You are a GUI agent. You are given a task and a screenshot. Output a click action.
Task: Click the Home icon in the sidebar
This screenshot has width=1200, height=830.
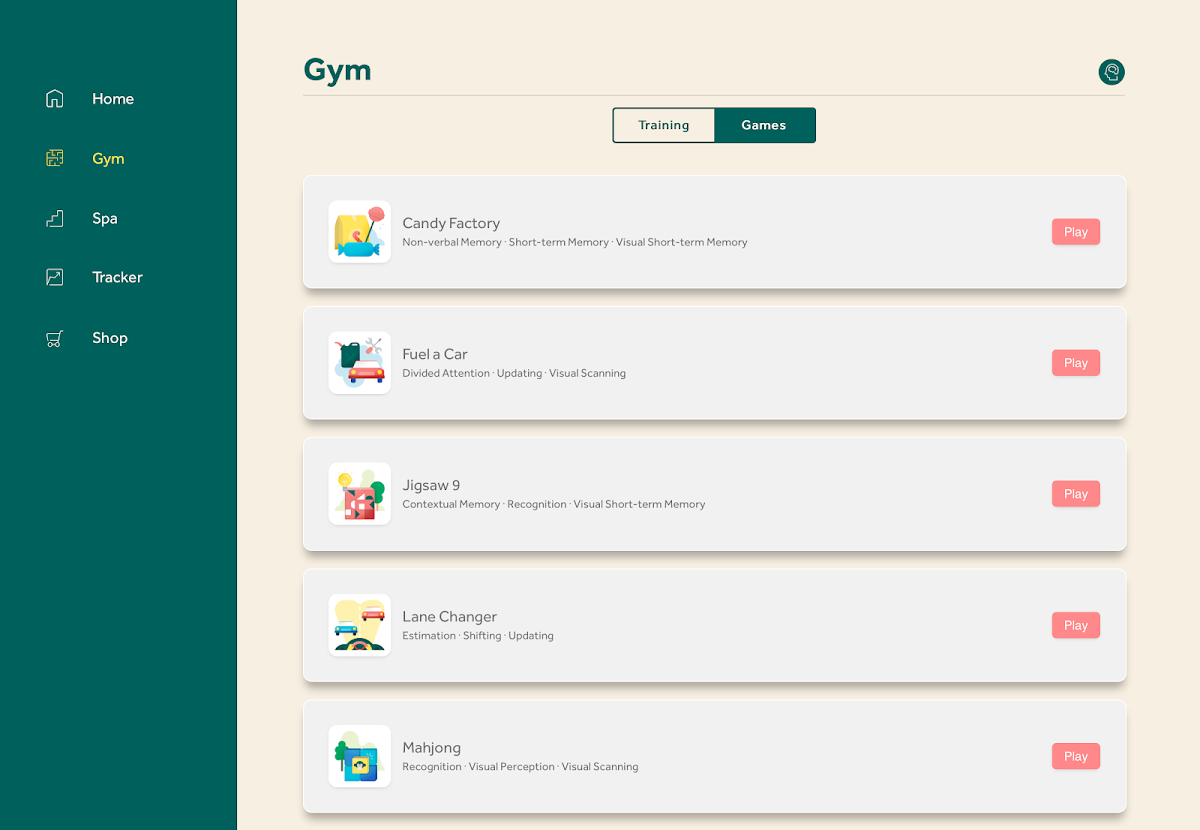point(55,99)
